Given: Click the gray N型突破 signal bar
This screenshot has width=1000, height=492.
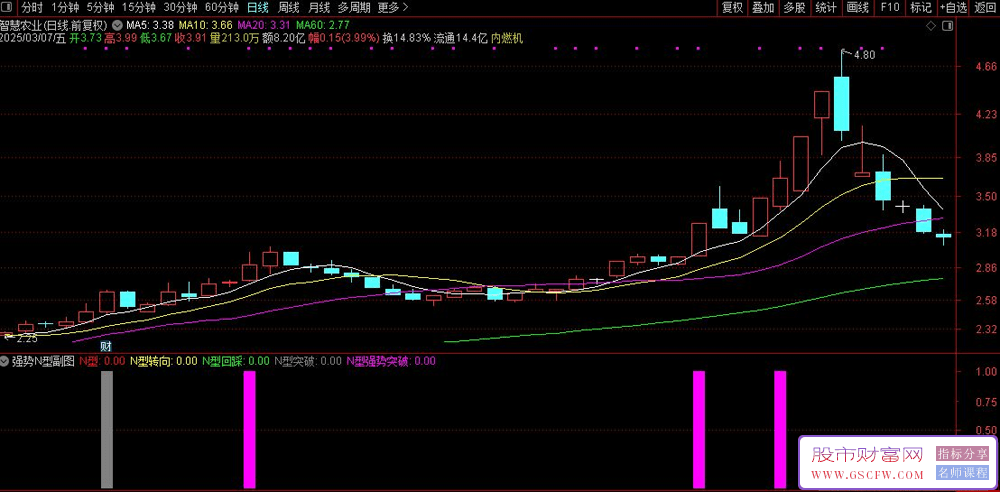Looking at the screenshot, I should pyautogui.click(x=107, y=429).
